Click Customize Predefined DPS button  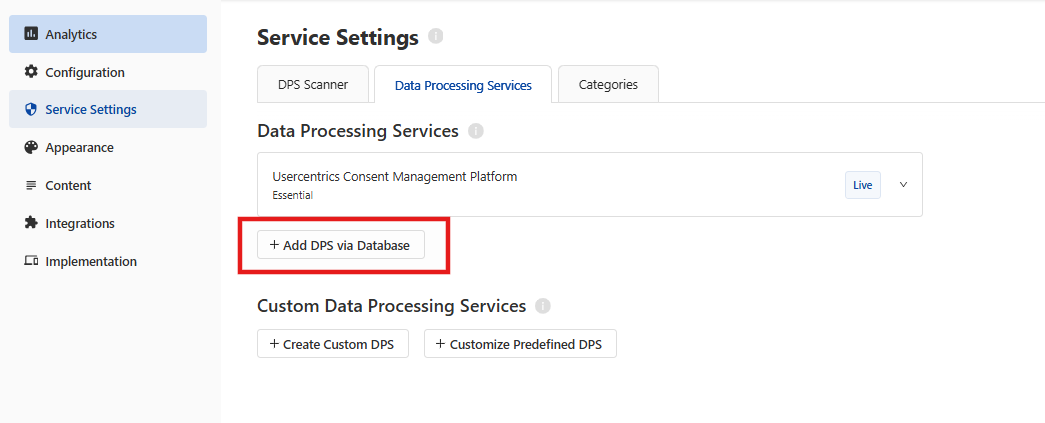click(x=521, y=344)
